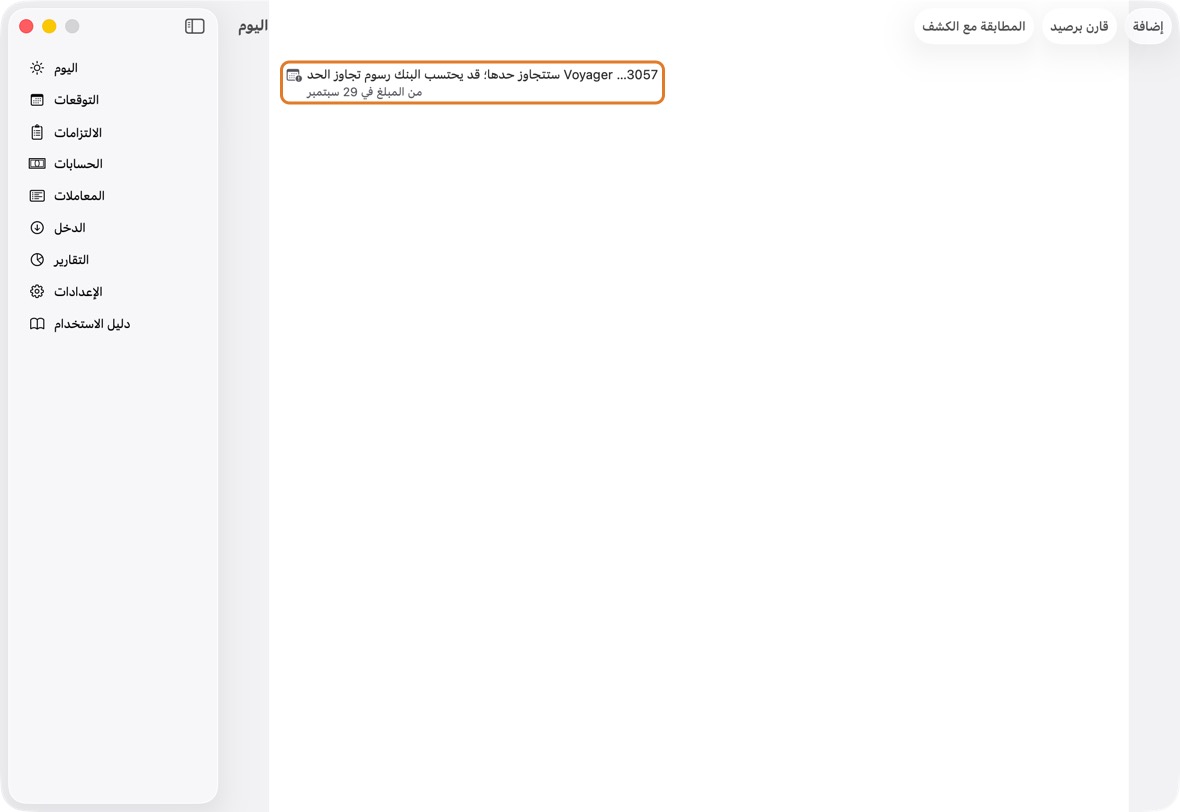Toggle the sidebar with the panel icon
Viewport: 1180px width, 812px height.
tap(194, 26)
